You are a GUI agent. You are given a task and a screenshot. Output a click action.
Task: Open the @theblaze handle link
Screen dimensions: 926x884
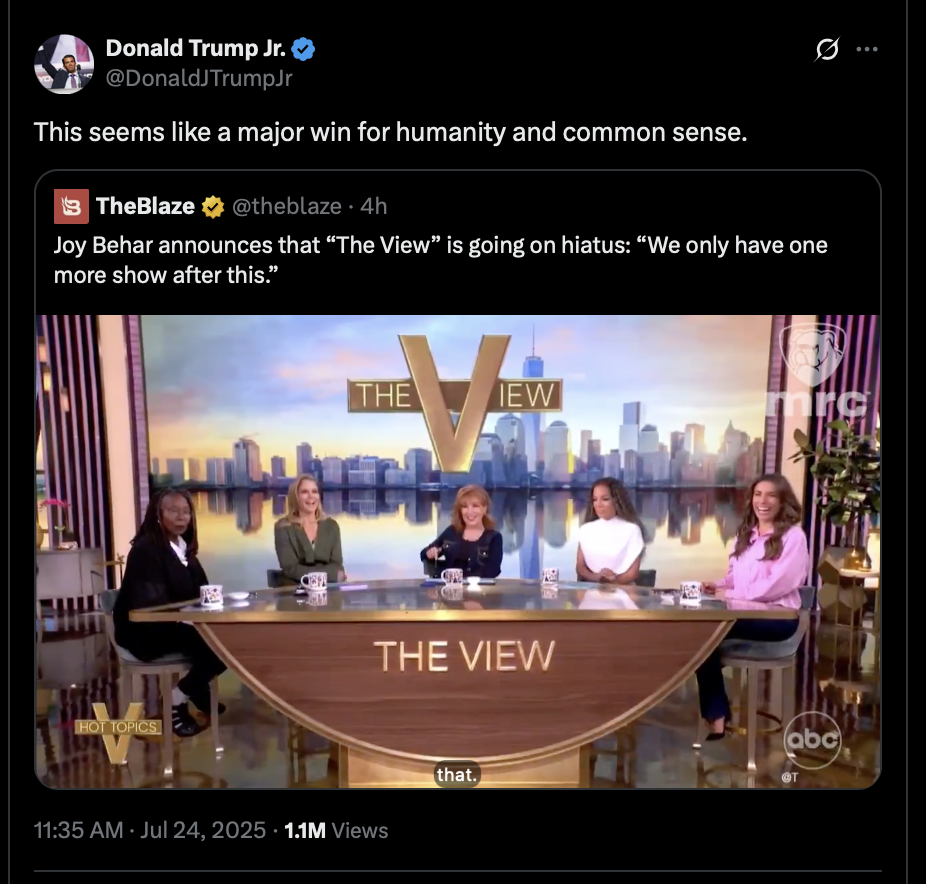pos(286,206)
